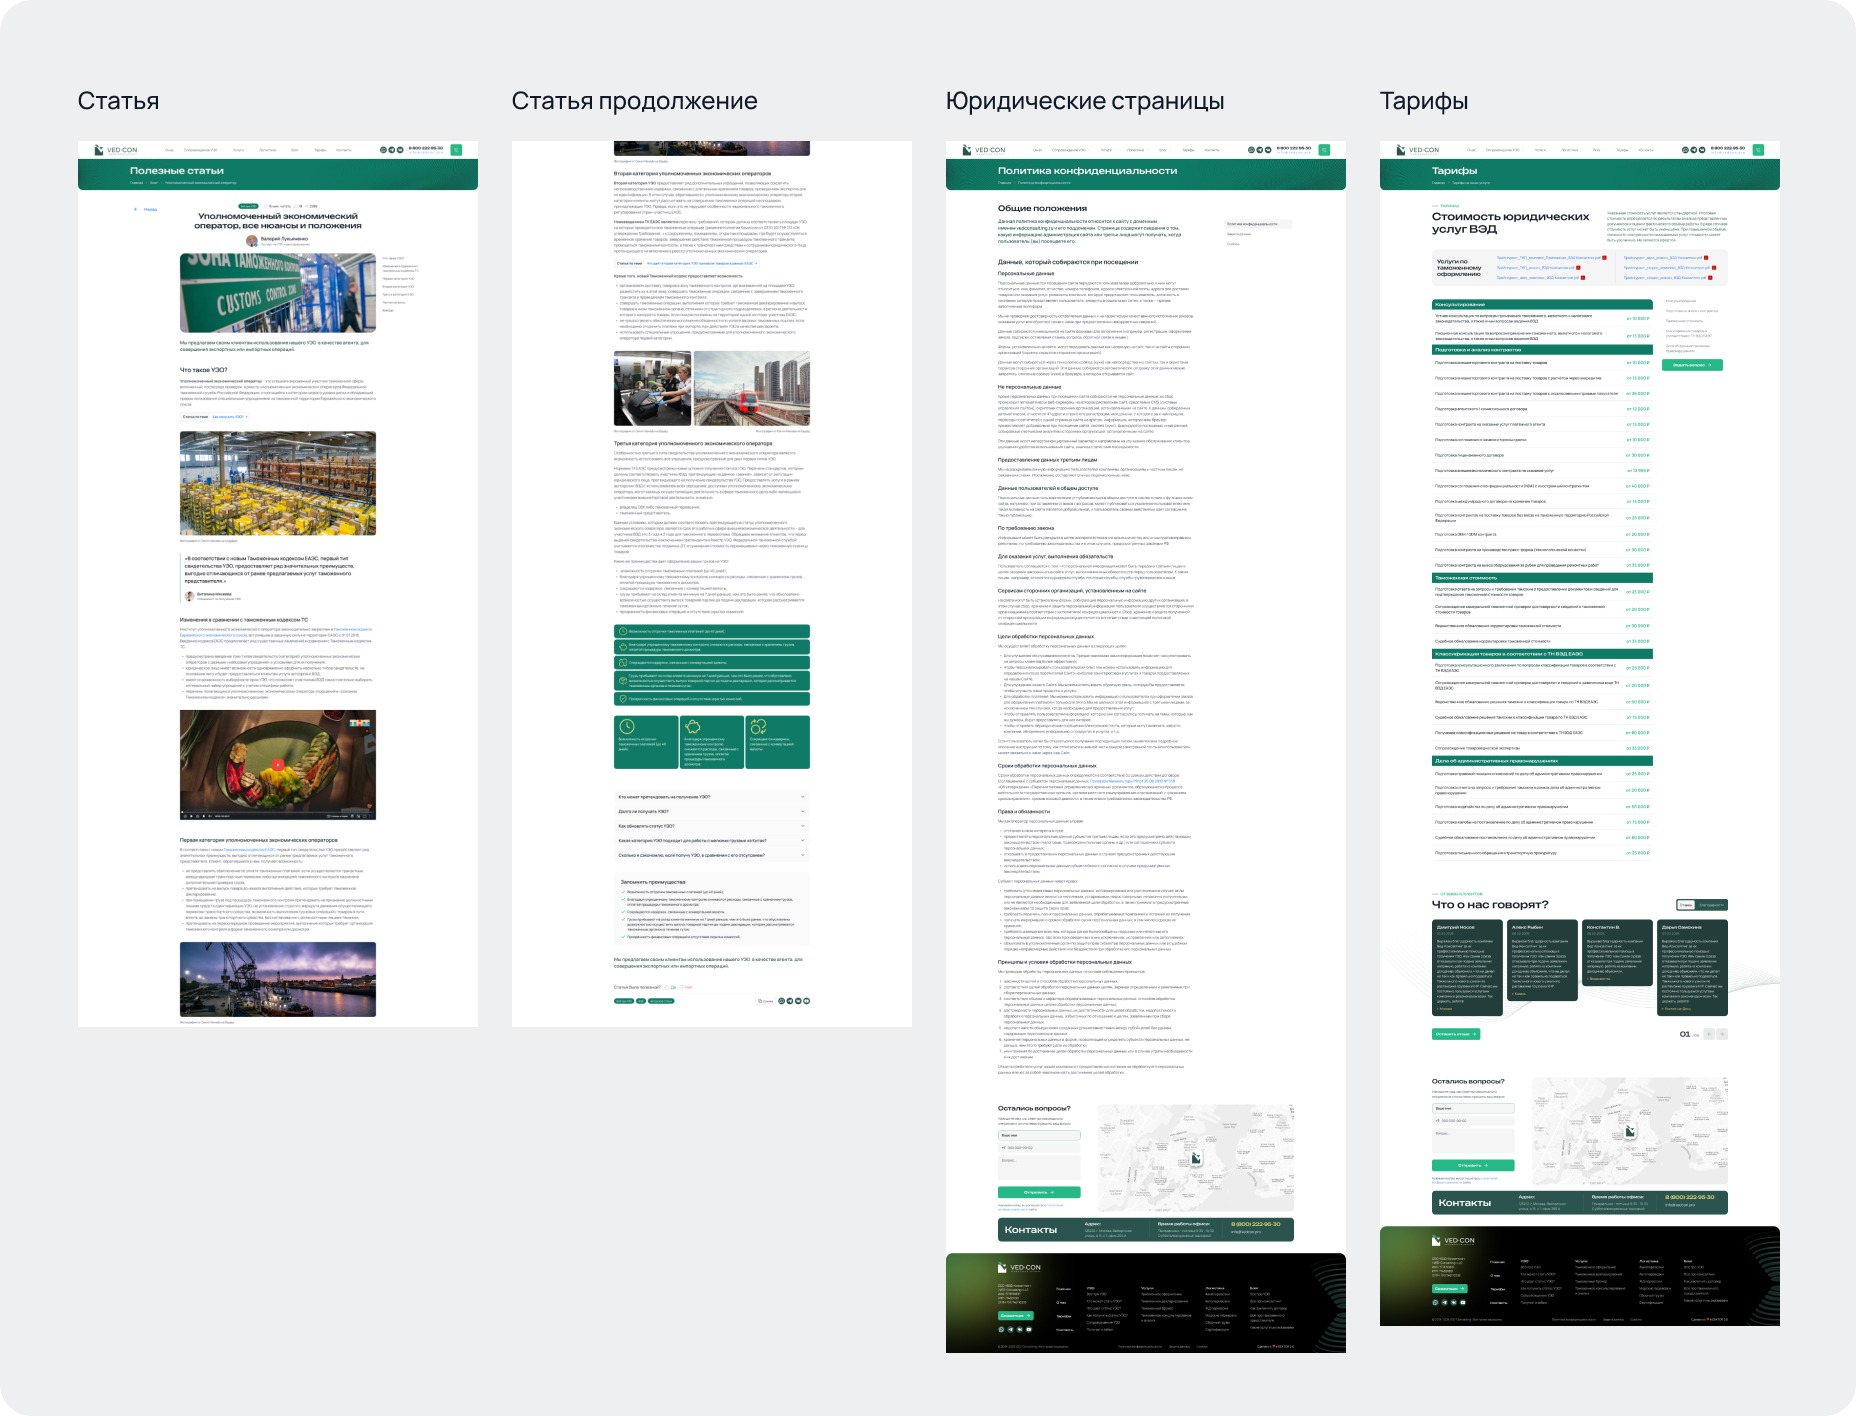The height and width of the screenshot is (1416, 1856).
Task: Click customs zone hero image in Статья
Action: (x=278, y=292)
